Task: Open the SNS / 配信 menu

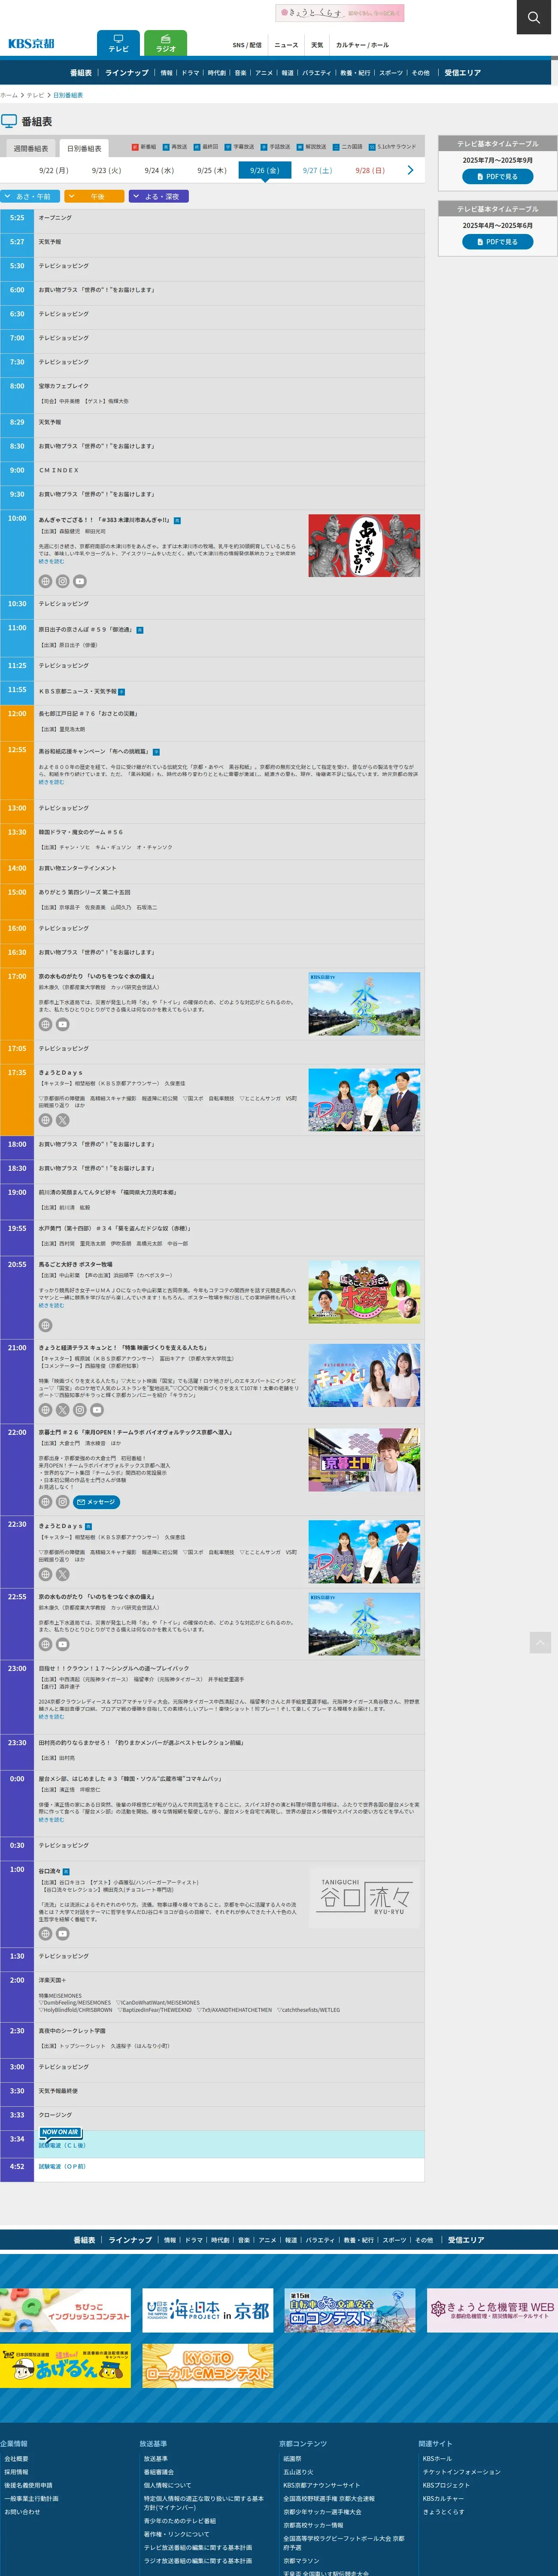Action: [x=246, y=45]
